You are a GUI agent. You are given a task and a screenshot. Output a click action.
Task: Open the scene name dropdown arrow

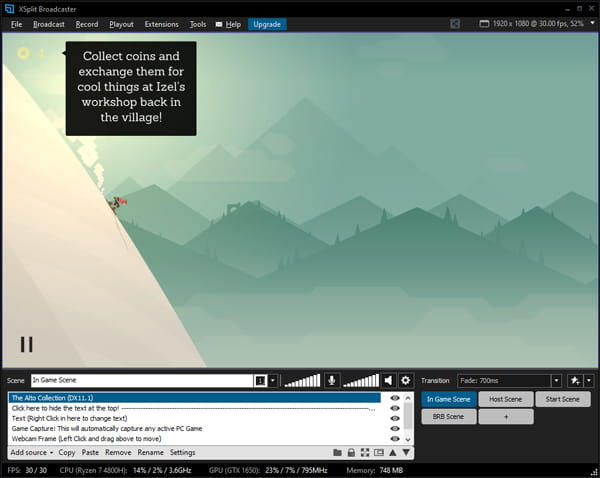(273, 380)
